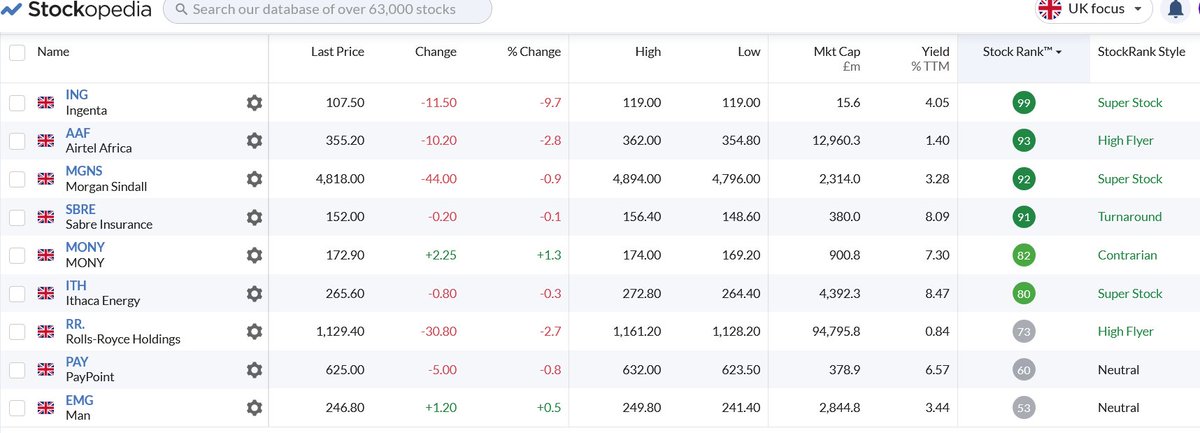The image size is (1200, 433).
Task: Sort by Yield % TTM column
Action: pos(930,58)
